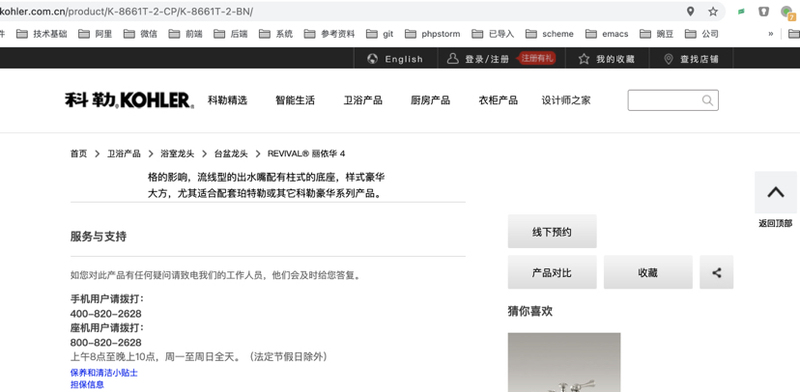Image resolution: width=800 pixels, height=392 pixels.
Task: Go to 首页 in breadcrumb
Action: point(79,154)
